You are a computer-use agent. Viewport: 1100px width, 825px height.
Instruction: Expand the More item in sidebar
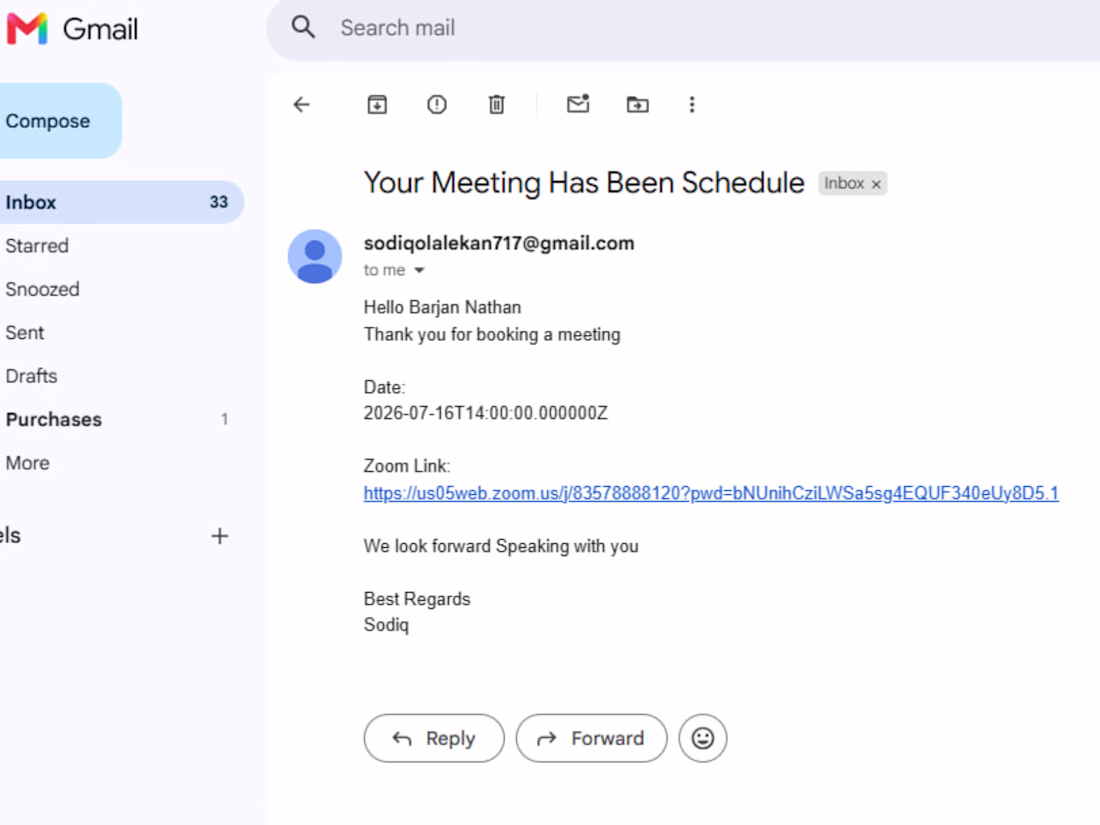click(27, 463)
